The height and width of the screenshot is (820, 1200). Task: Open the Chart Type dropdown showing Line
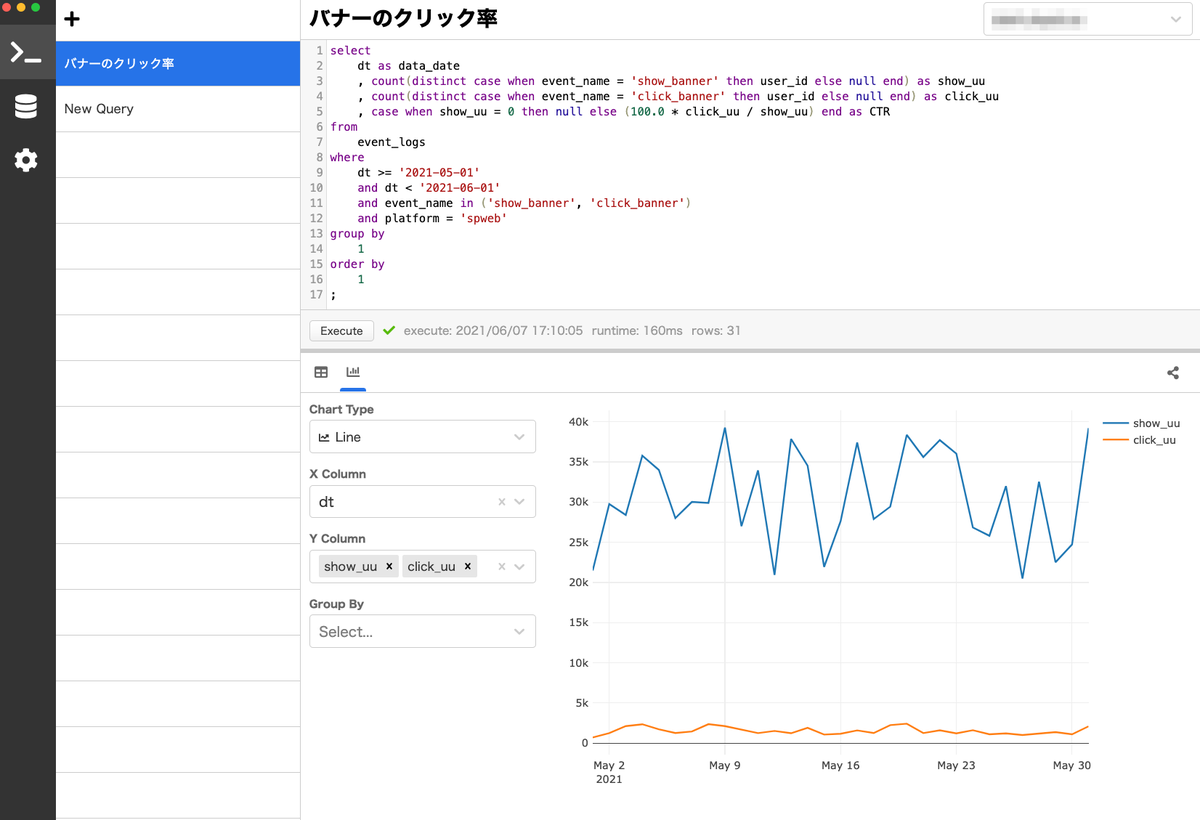pos(422,436)
